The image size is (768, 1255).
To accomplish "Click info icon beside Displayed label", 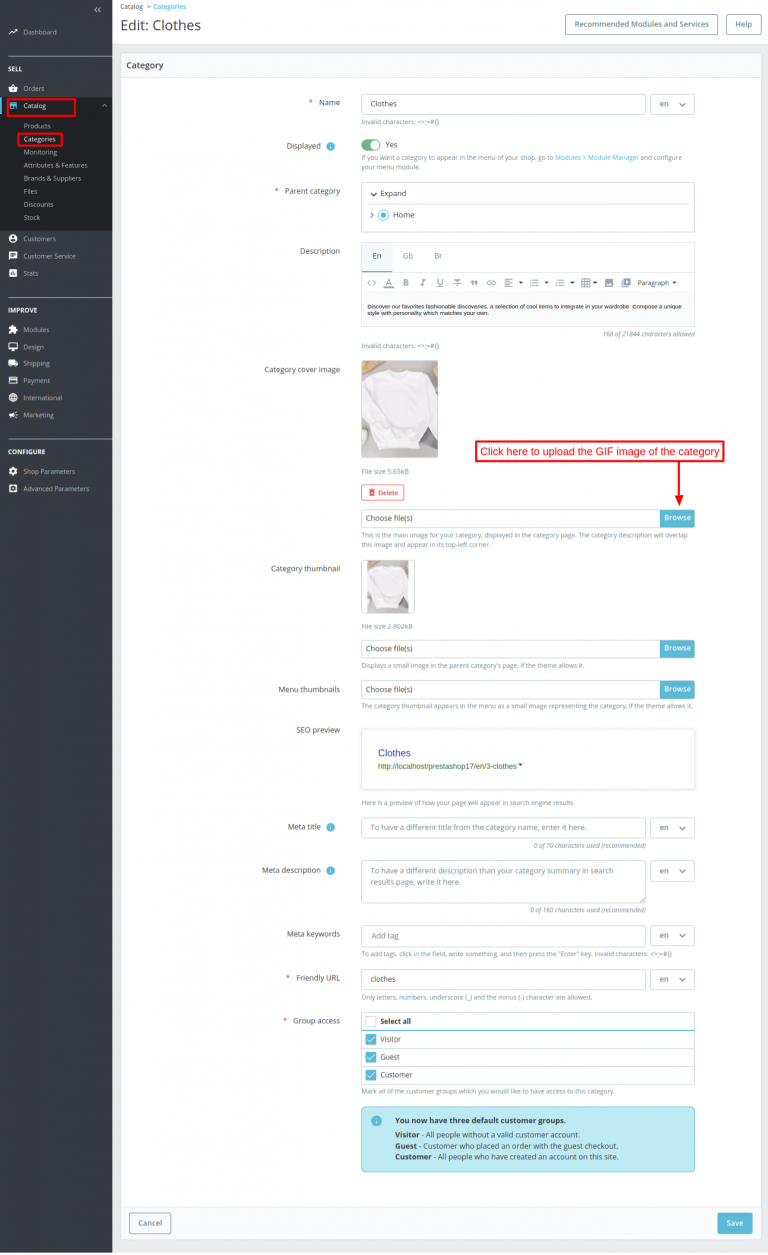I will pos(331,146).
